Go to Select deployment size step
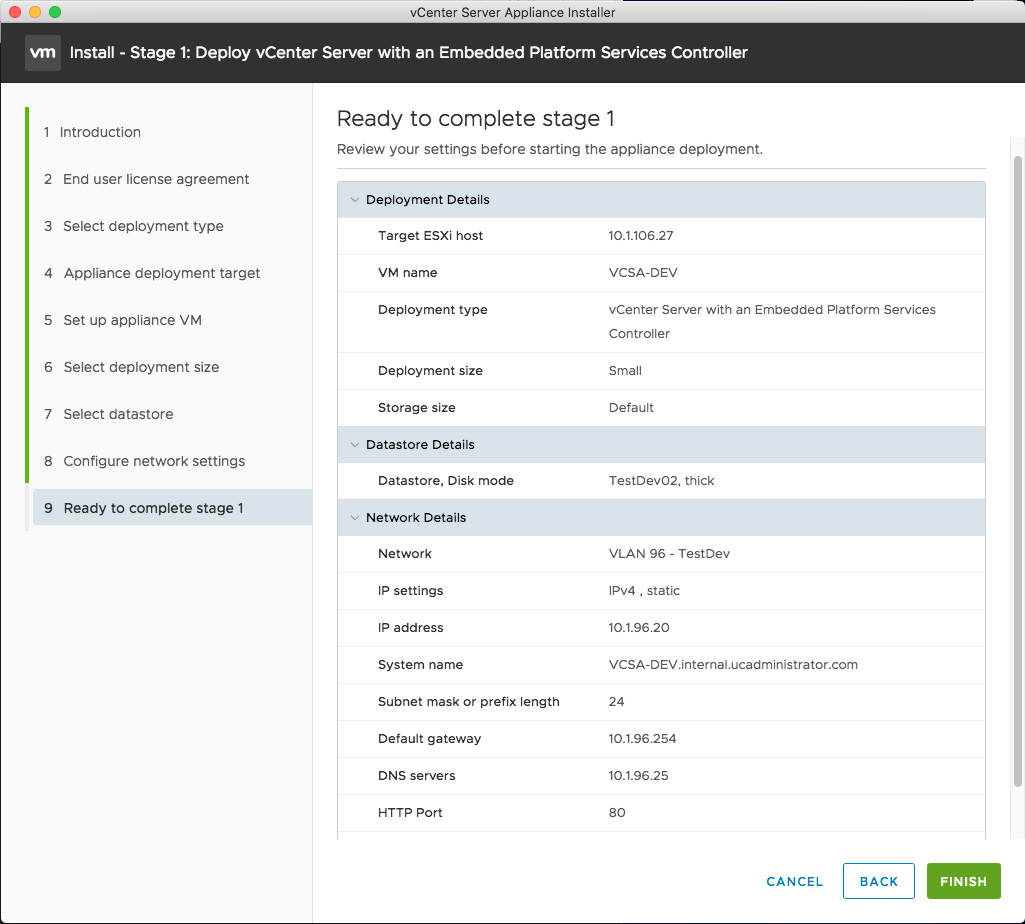The height and width of the screenshot is (924, 1025). (141, 367)
